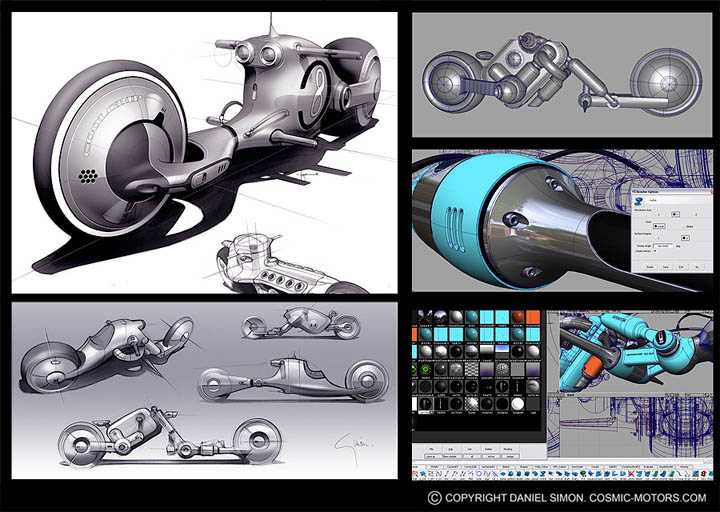Viewport: 720px width, 512px height.
Task: Click Go in Revolve Options
Action: (x=697, y=267)
